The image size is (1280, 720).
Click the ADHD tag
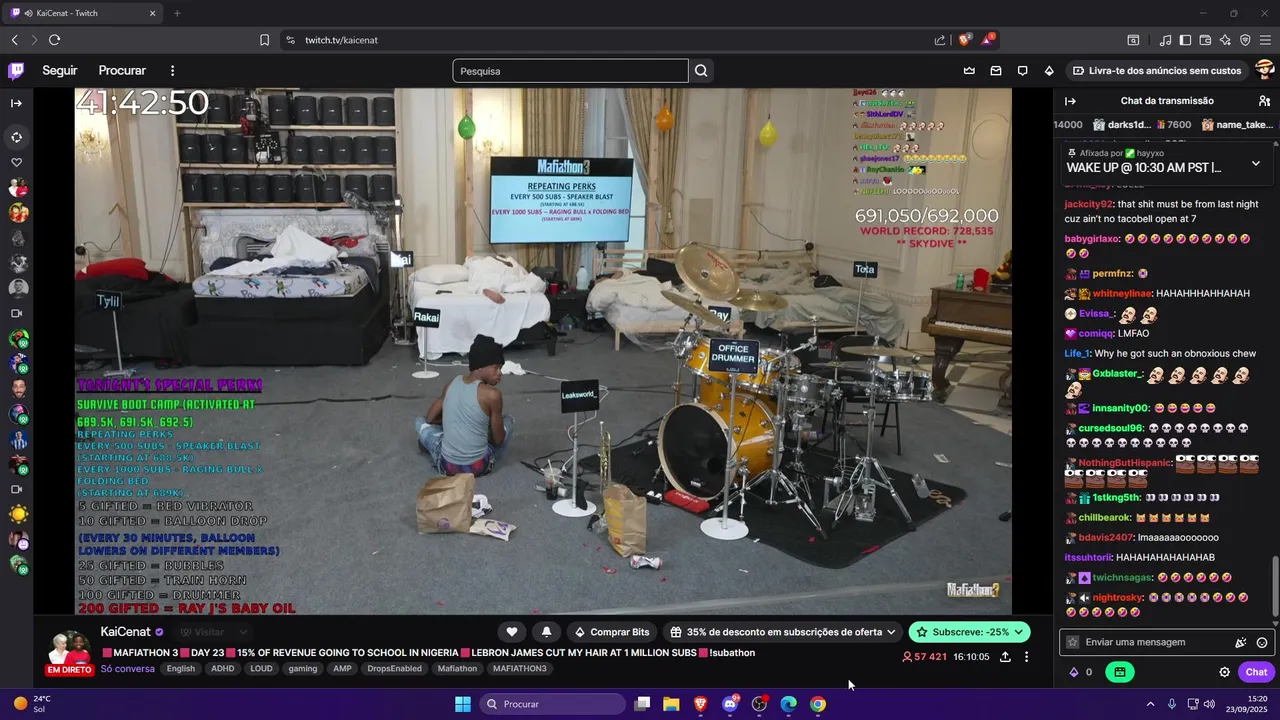(x=223, y=669)
